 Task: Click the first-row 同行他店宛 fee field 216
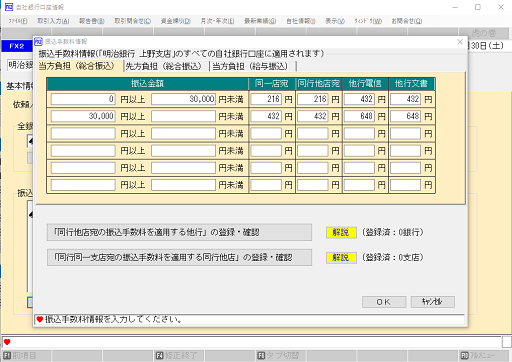(x=313, y=99)
